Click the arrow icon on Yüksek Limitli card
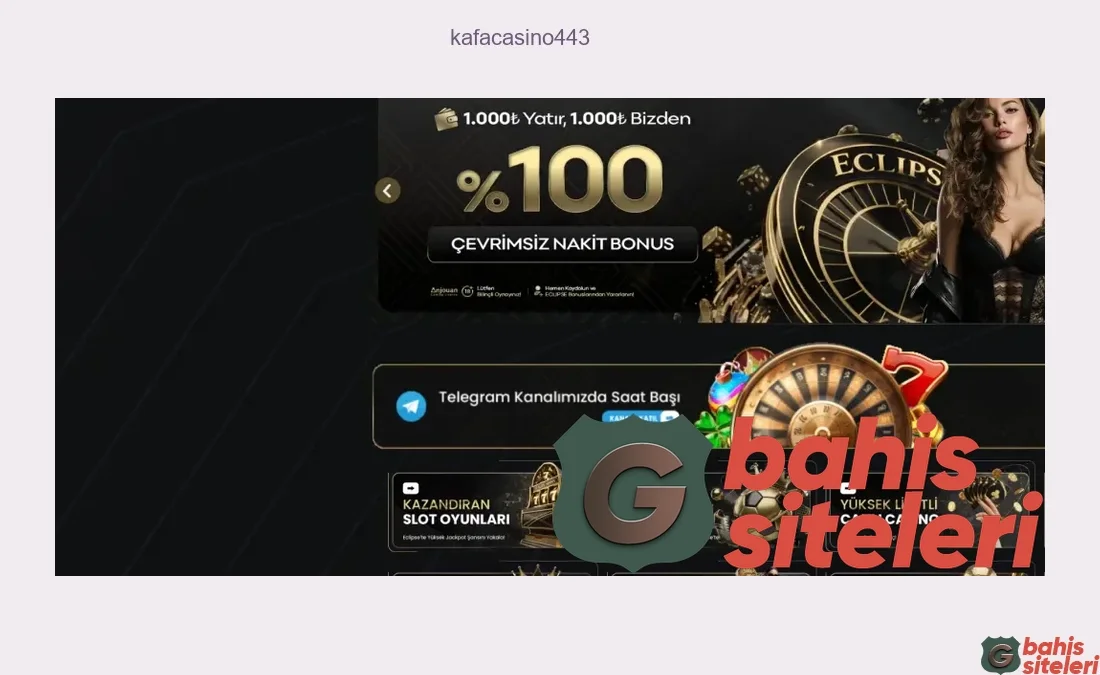Image resolution: width=1100 pixels, height=675 pixels. coord(847,488)
